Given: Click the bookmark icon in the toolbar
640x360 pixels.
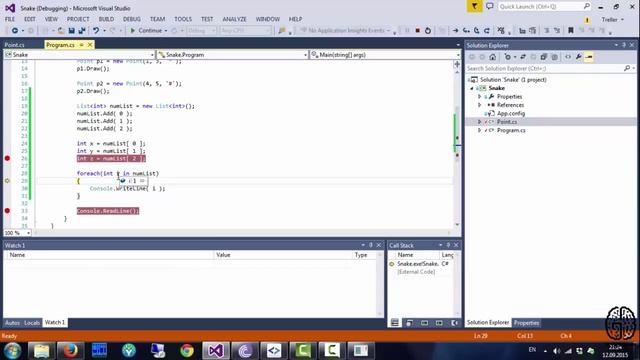Looking at the screenshot, I should click(x=571, y=31).
